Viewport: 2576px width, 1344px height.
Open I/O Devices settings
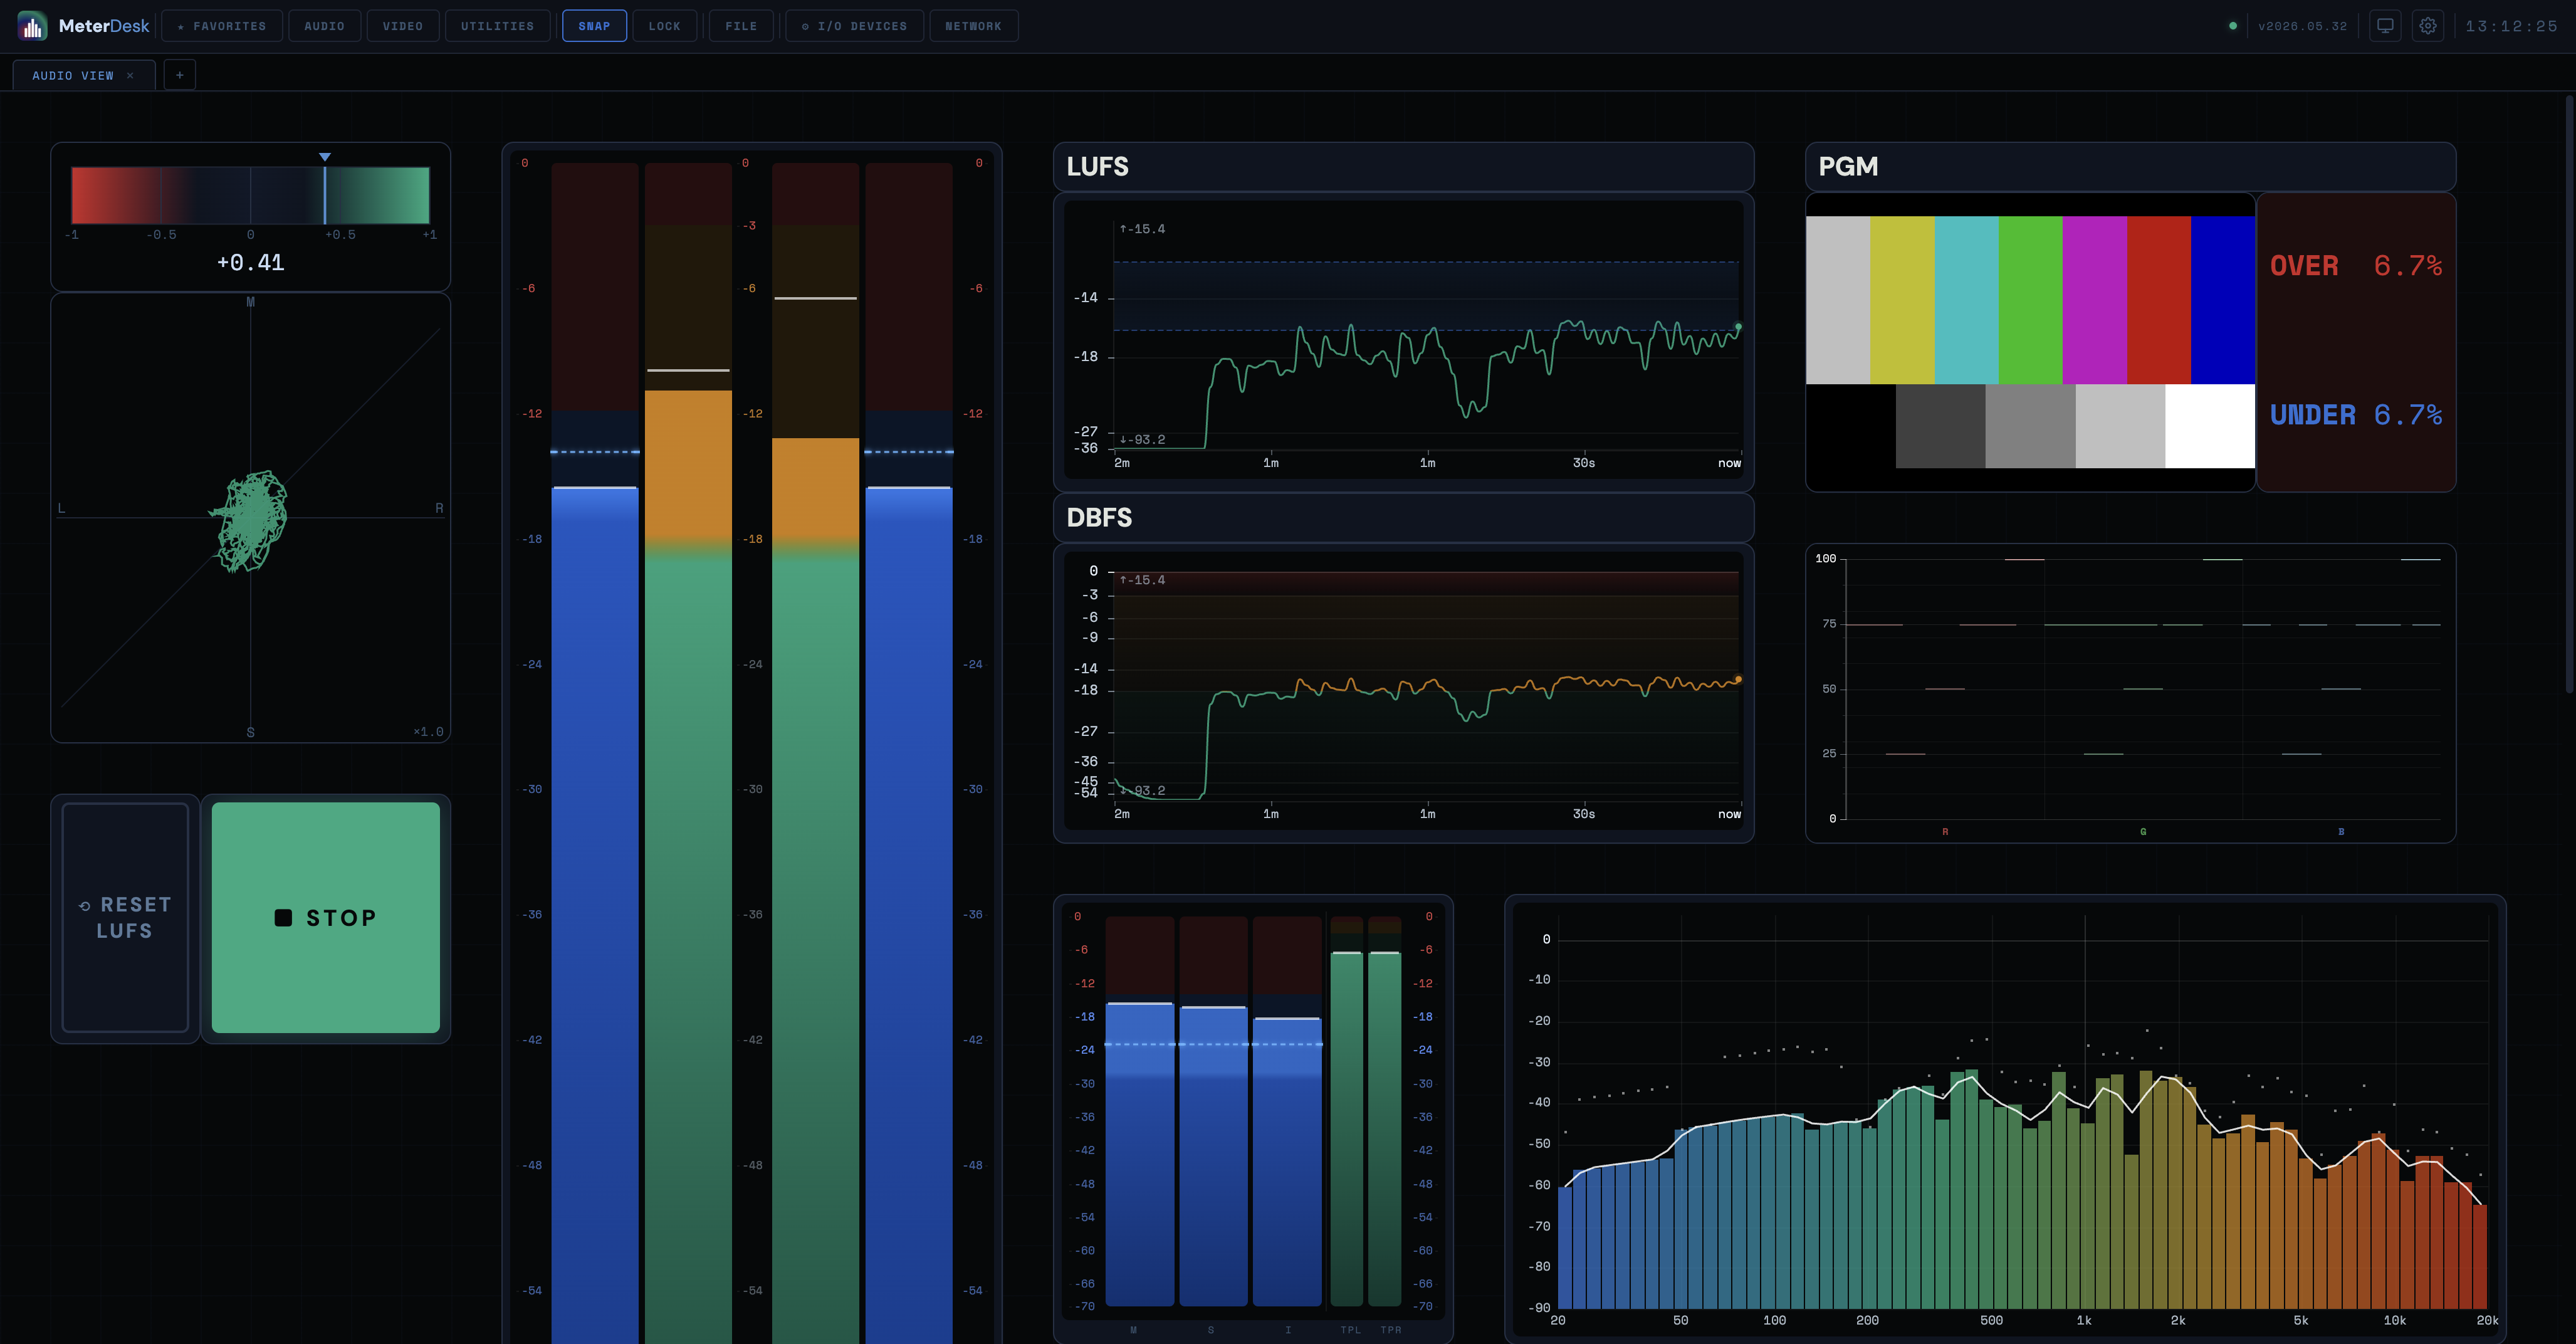[x=855, y=26]
